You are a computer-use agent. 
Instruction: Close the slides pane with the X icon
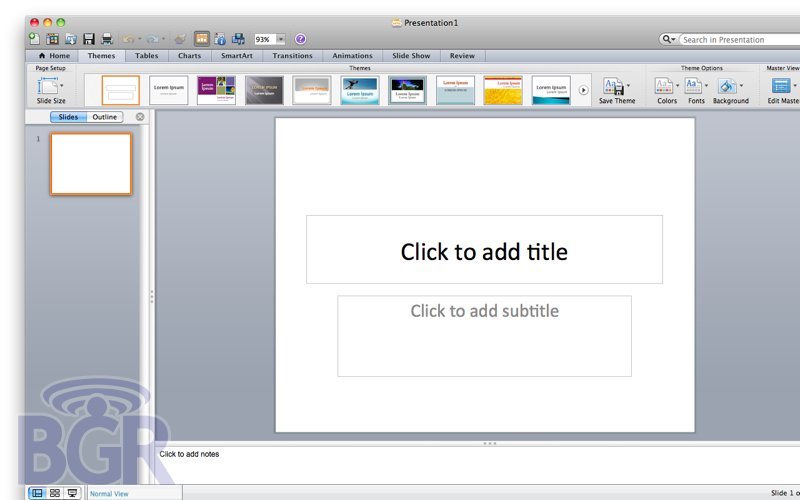tap(140, 117)
